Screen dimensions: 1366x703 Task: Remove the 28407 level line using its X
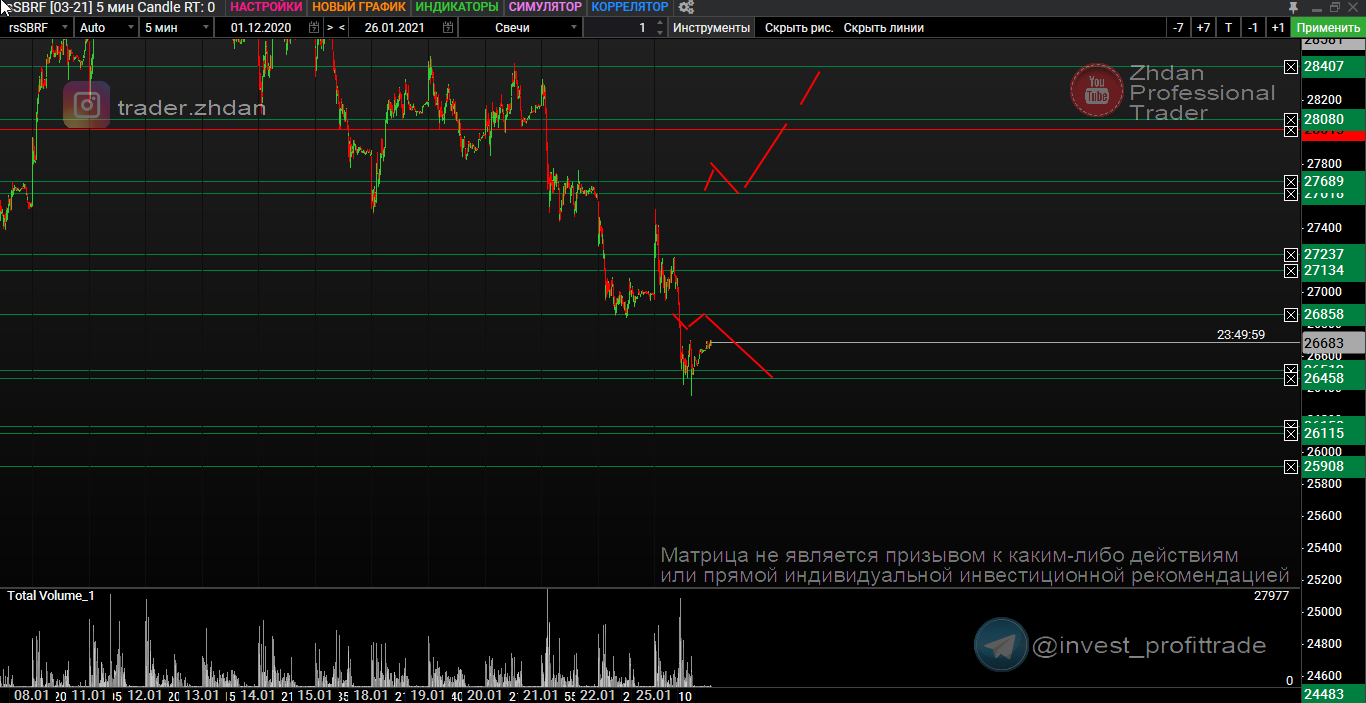[1291, 66]
